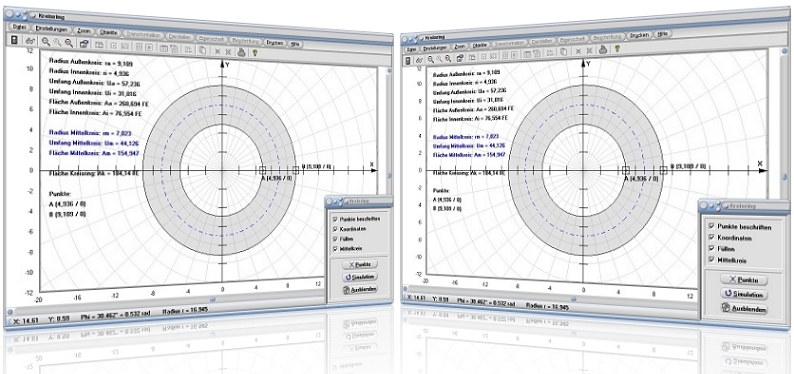The width and height of the screenshot is (794, 374).
Task: Click third red magnifier in right window toolbar
Action: [448, 58]
